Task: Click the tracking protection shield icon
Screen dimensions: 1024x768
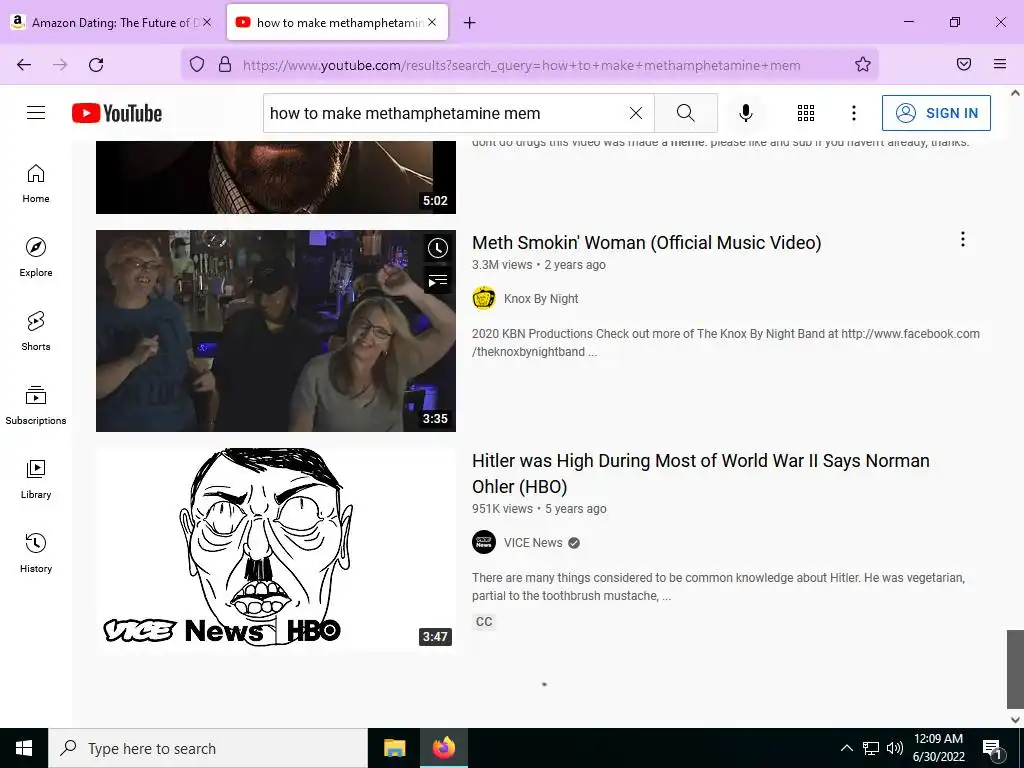Action: pos(197,65)
